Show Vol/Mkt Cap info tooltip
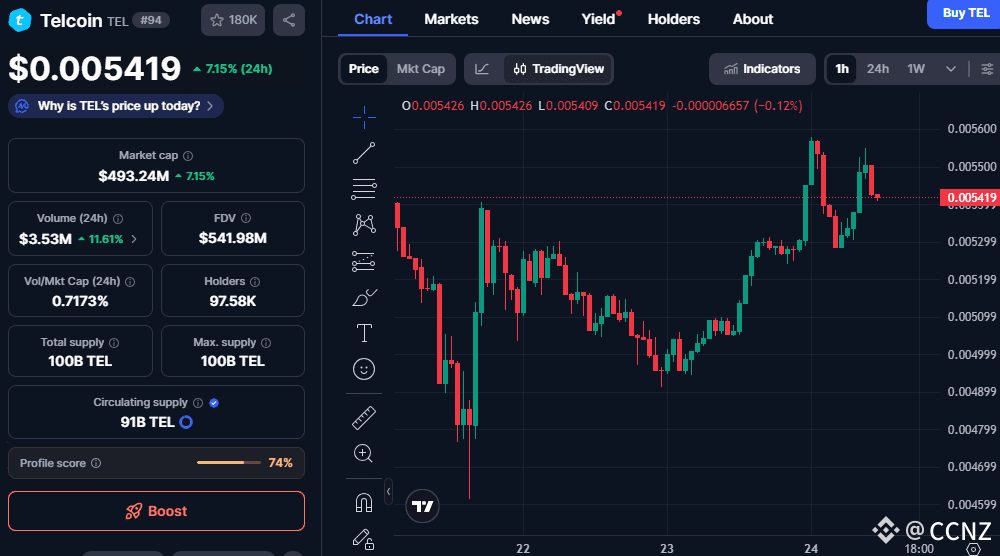This screenshot has width=1000, height=556. [130, 282]
